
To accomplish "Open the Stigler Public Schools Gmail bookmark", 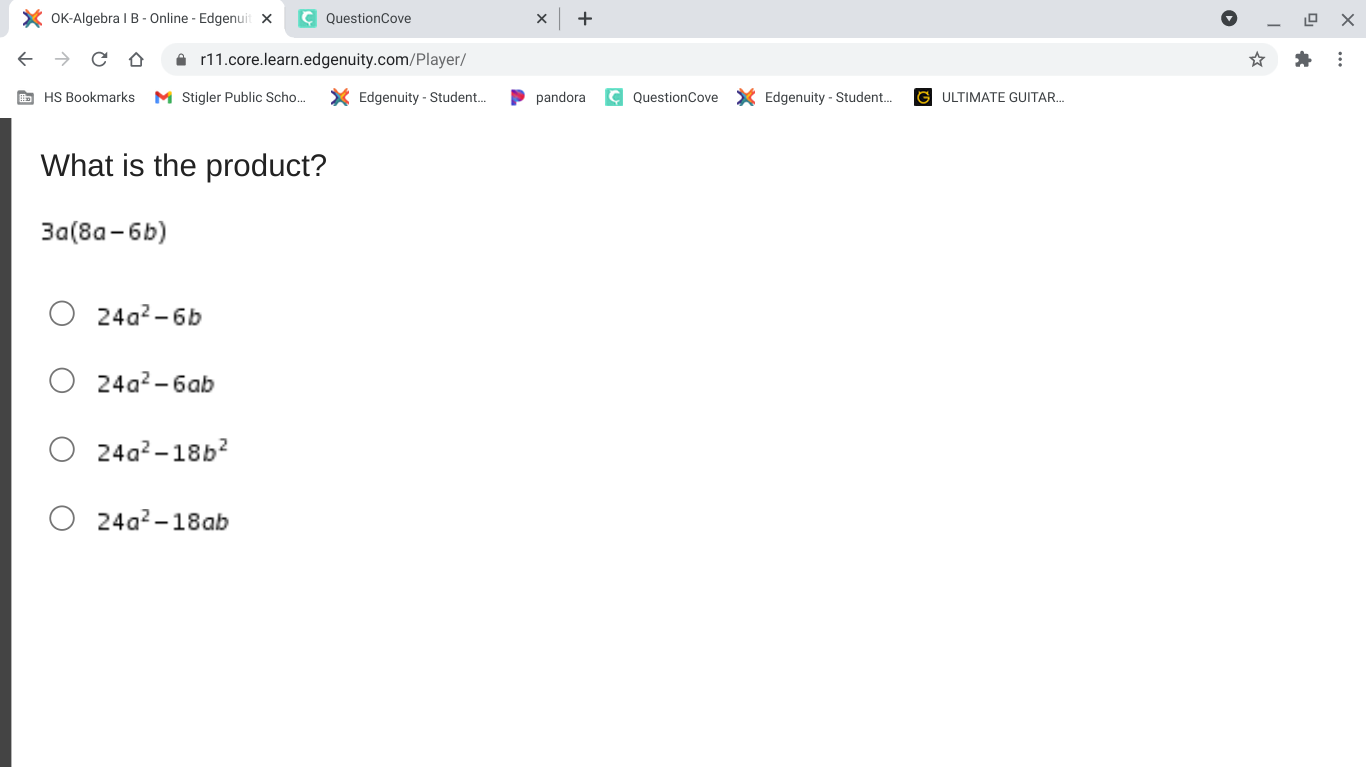I will point(231,97).
